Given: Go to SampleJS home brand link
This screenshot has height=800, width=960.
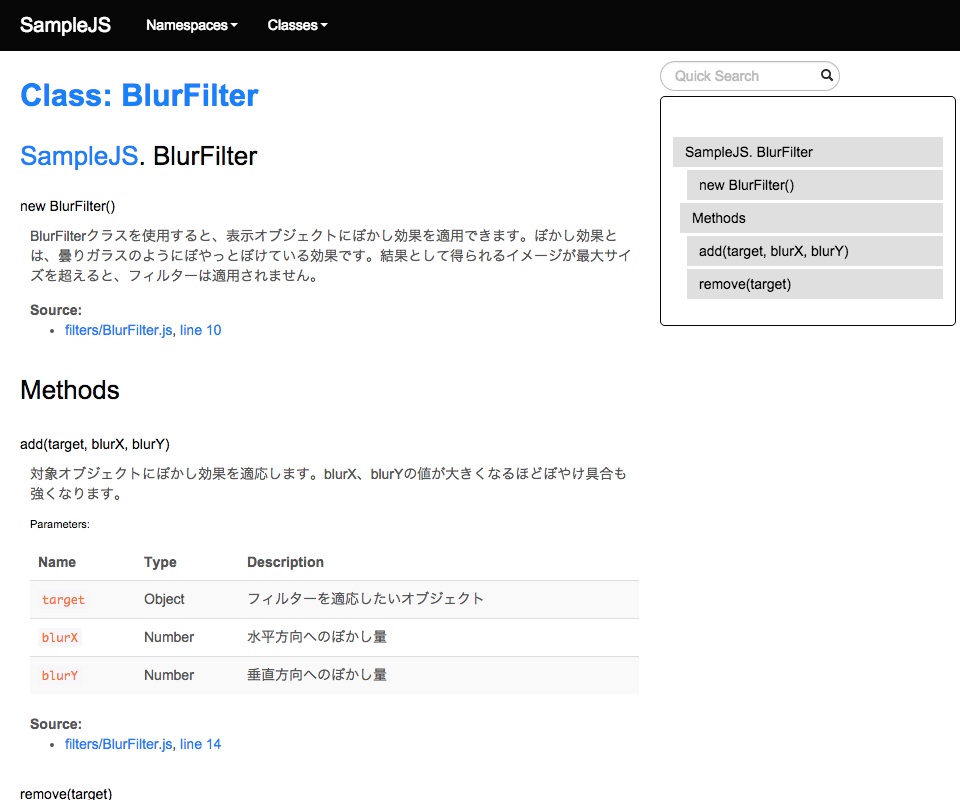Looking at the screenshot, I should pyautogui.click(x=66, y=25).
